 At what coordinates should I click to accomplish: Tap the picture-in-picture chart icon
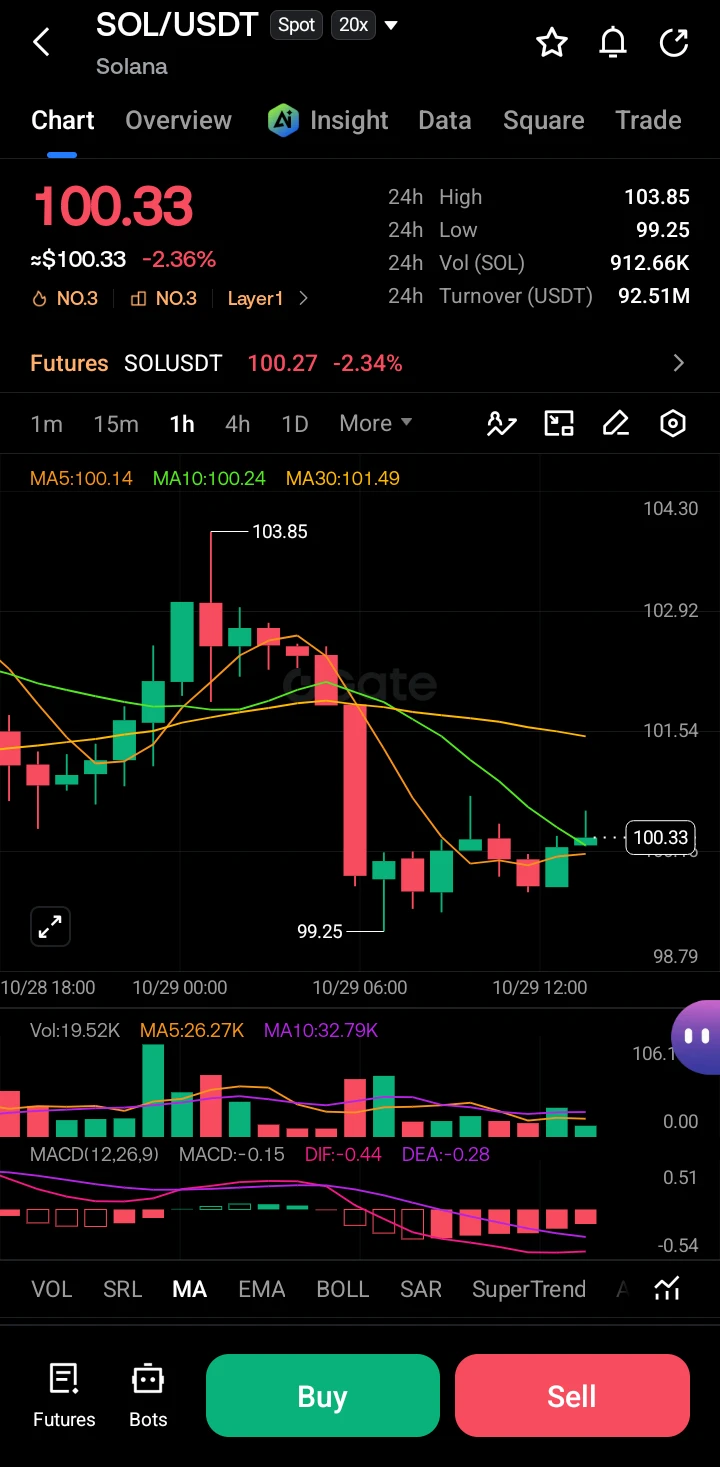tap(559, 424)
